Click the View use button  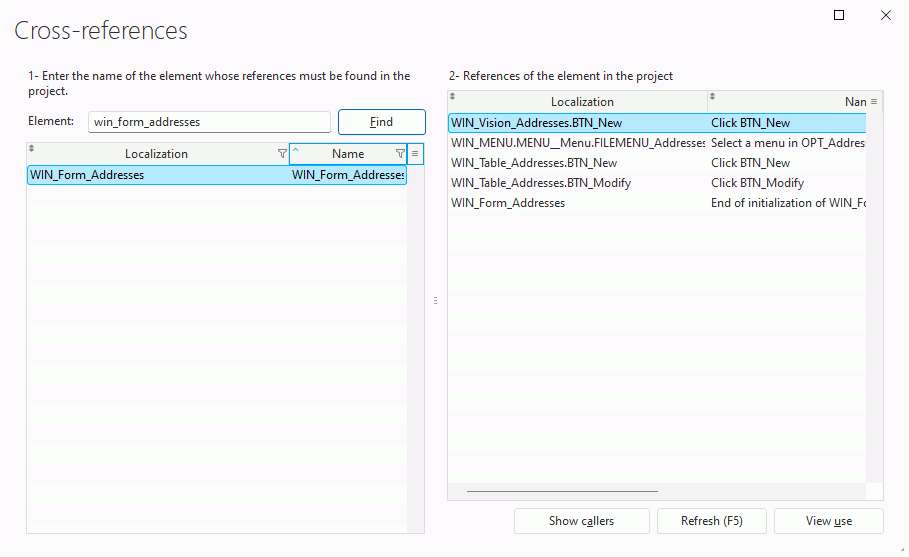click(x=828, y=520)
